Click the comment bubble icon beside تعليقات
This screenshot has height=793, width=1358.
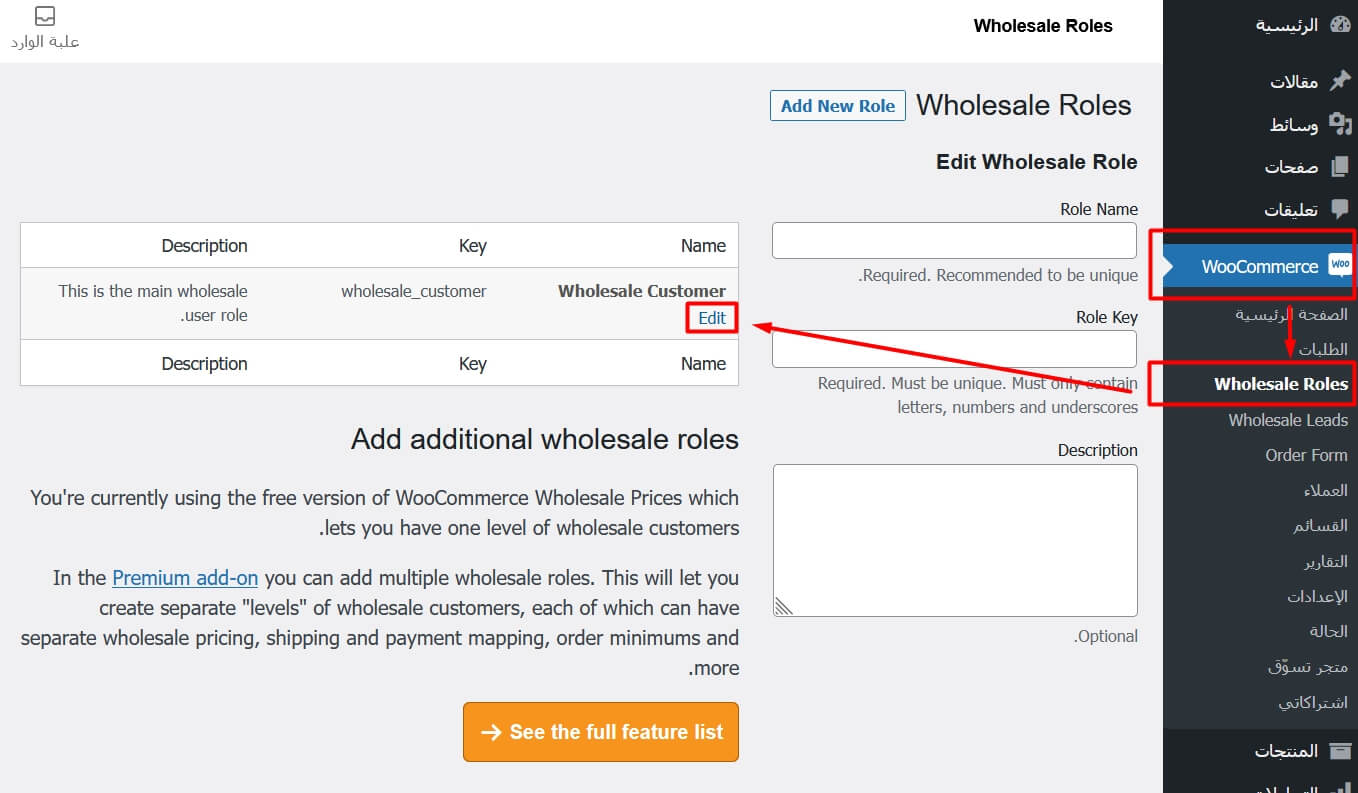click(x=1340, y=209)
